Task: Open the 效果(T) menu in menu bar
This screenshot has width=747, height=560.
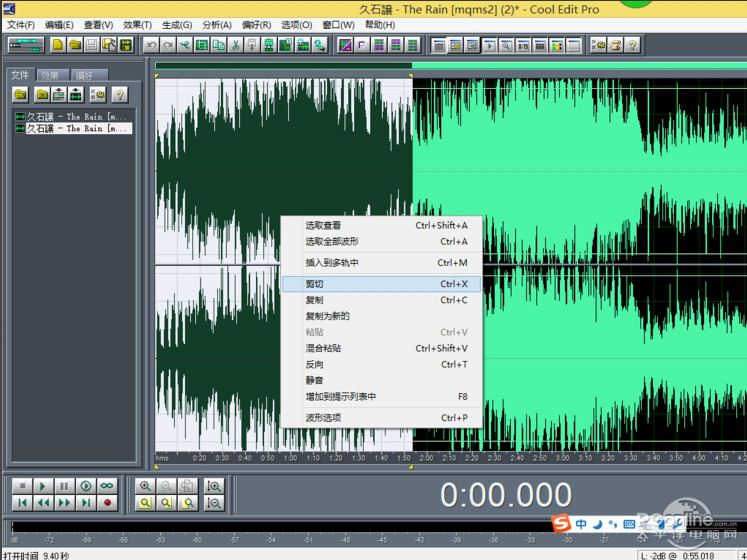Action: coord(137,25)
